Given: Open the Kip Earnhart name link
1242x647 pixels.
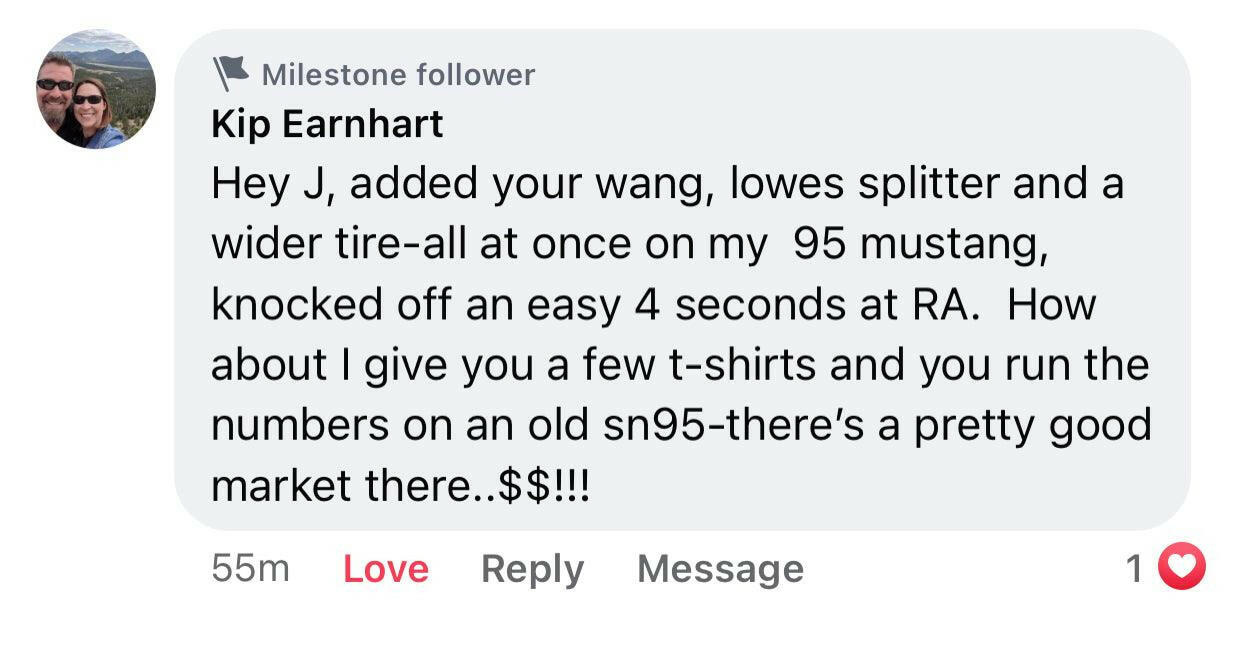Looking at the screenshot, I should click(x=327, y=124).
